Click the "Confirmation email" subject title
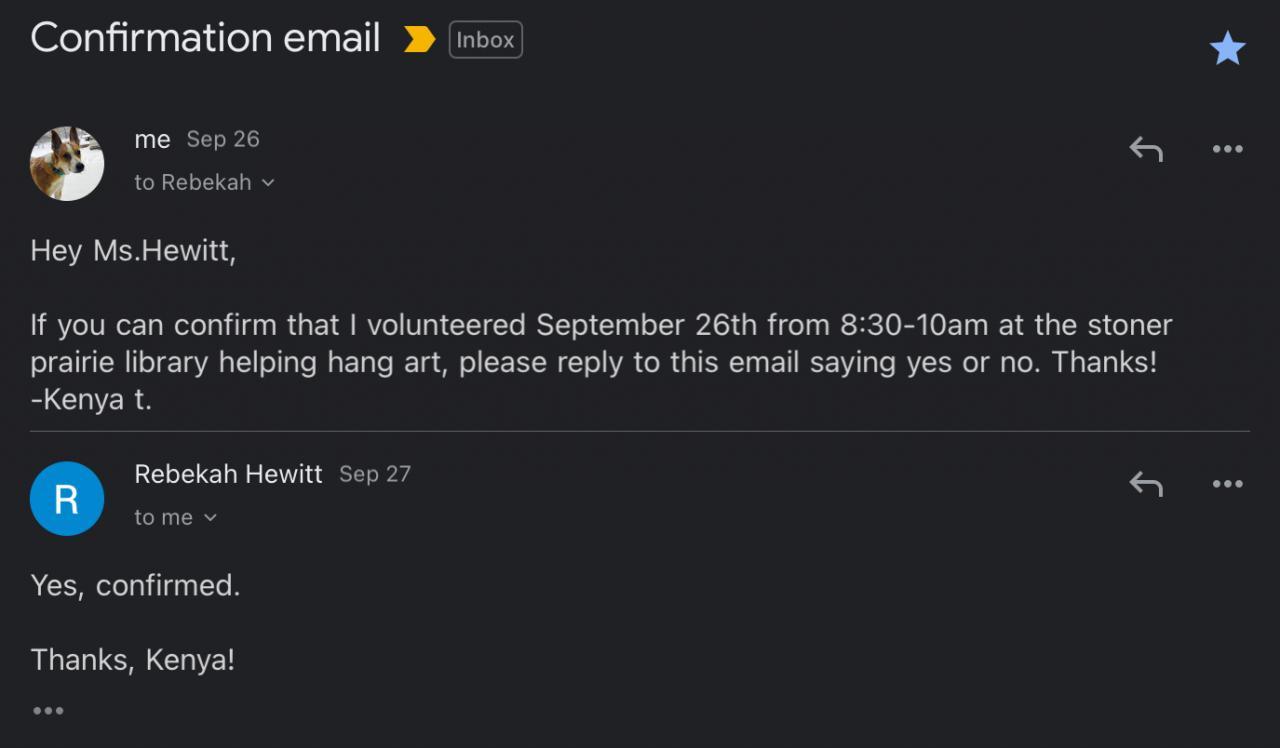 click(205, 38)
